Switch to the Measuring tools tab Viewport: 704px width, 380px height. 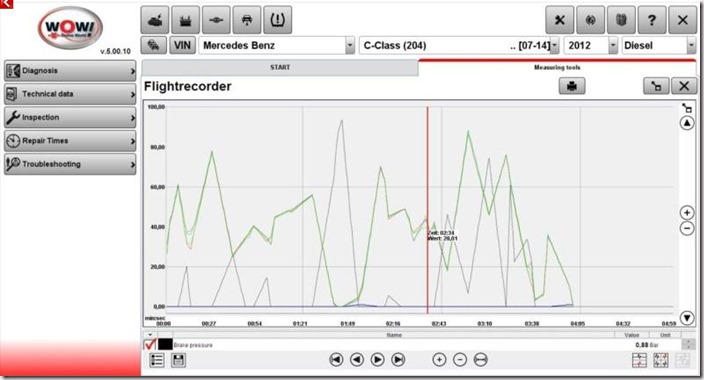coord(557,67)
